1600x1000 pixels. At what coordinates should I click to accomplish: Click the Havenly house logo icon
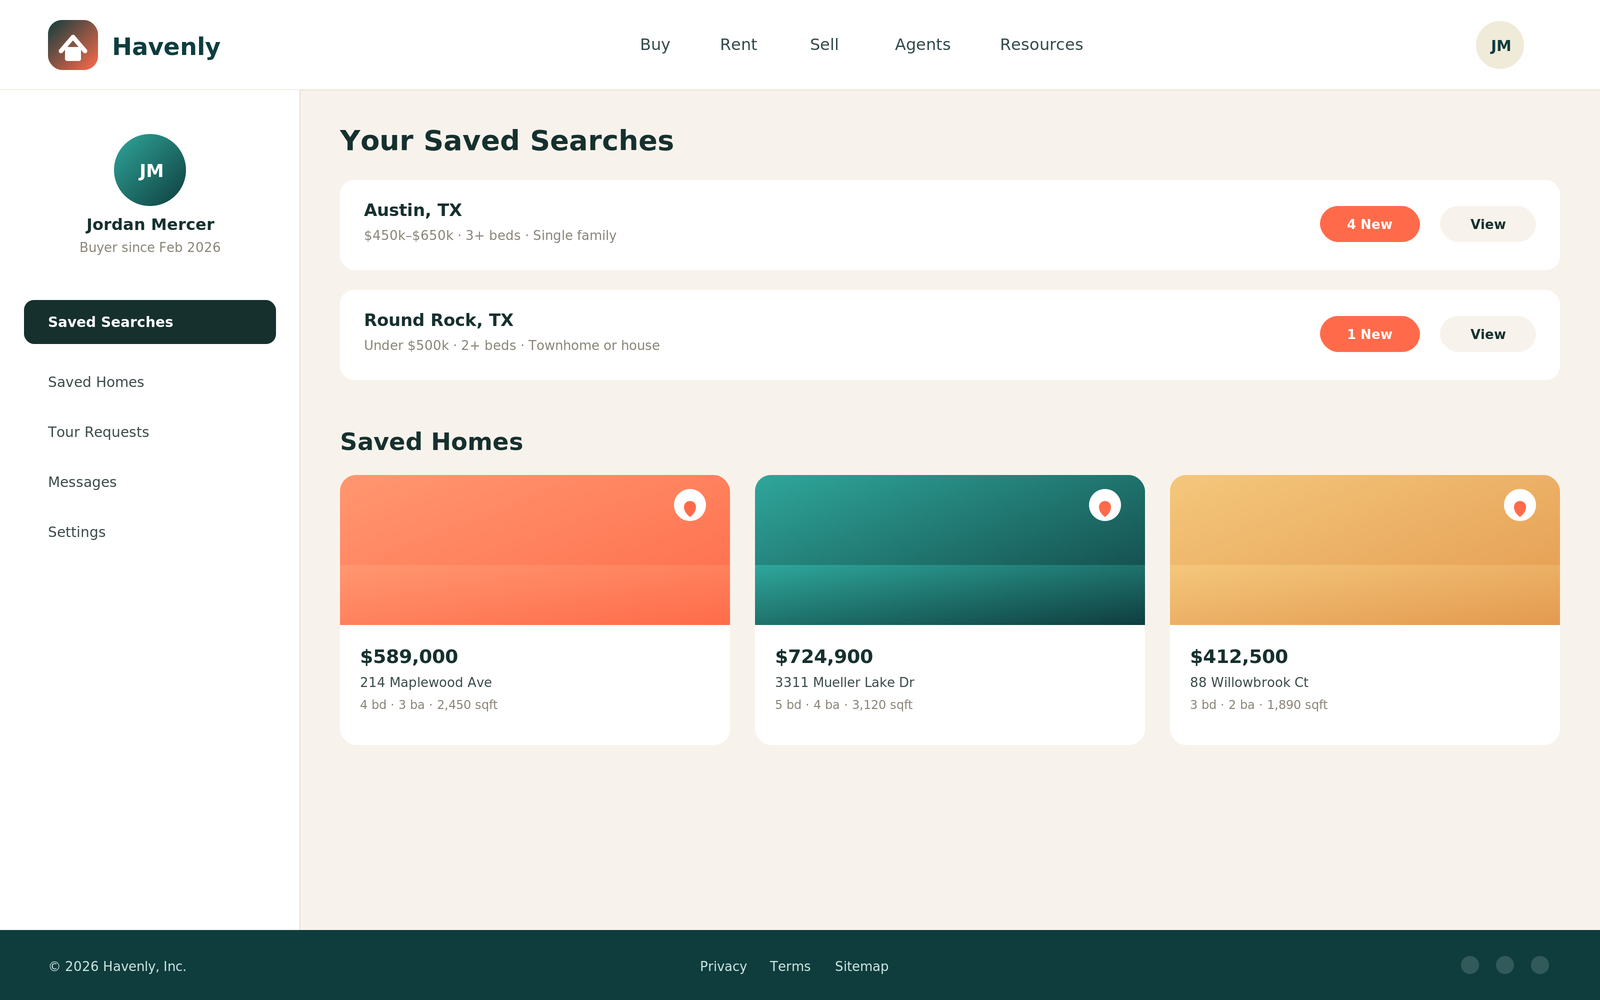(73, 45)
